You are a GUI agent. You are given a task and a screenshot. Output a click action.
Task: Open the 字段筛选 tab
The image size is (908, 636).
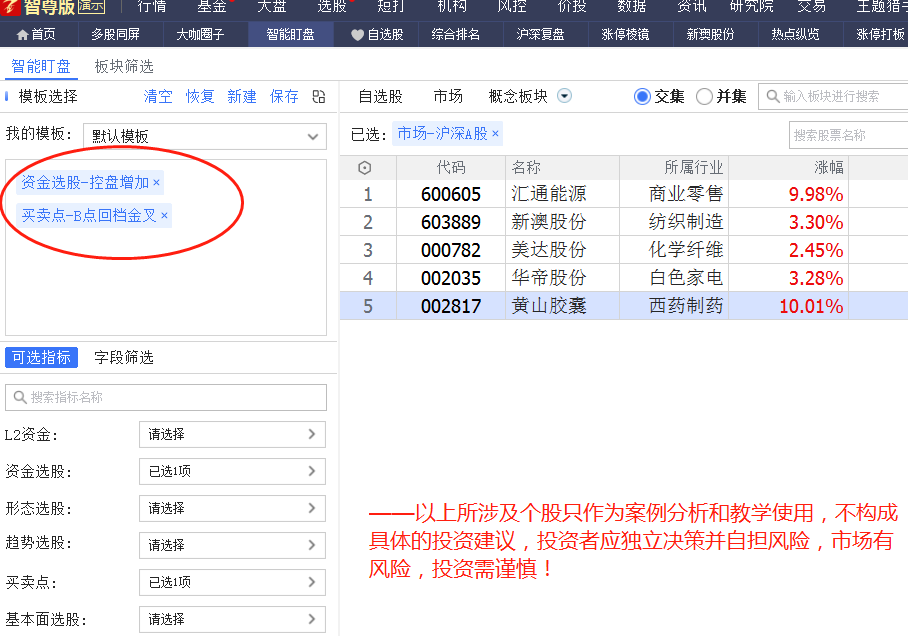[x=124, y=357]
